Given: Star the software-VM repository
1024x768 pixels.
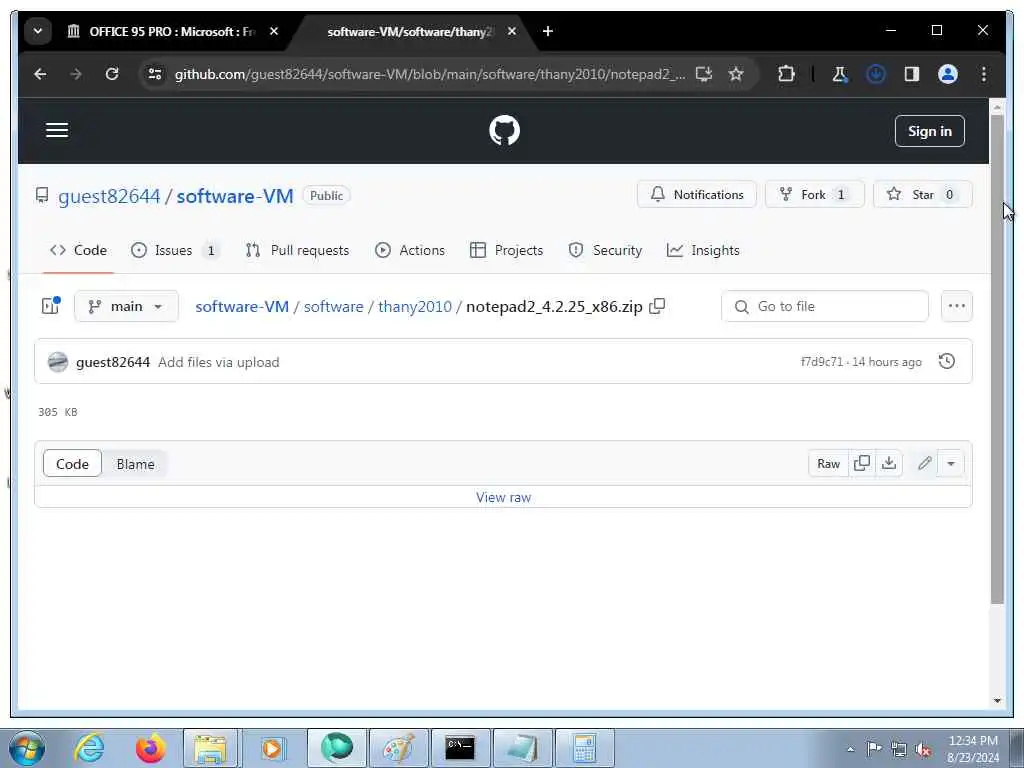Looking at the screenshot, I should 922,195.
